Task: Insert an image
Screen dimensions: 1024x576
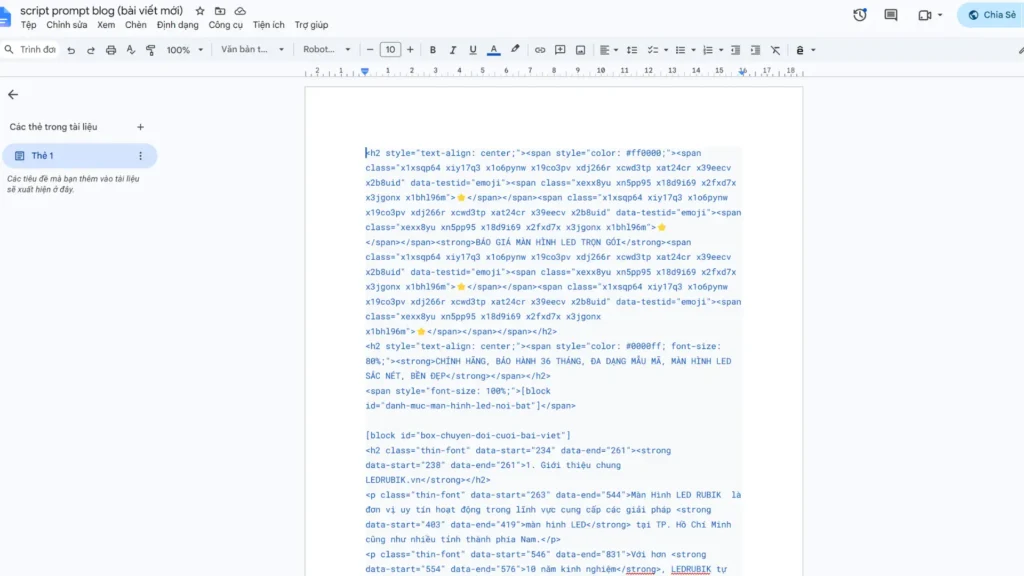Action: click(581, 50)
